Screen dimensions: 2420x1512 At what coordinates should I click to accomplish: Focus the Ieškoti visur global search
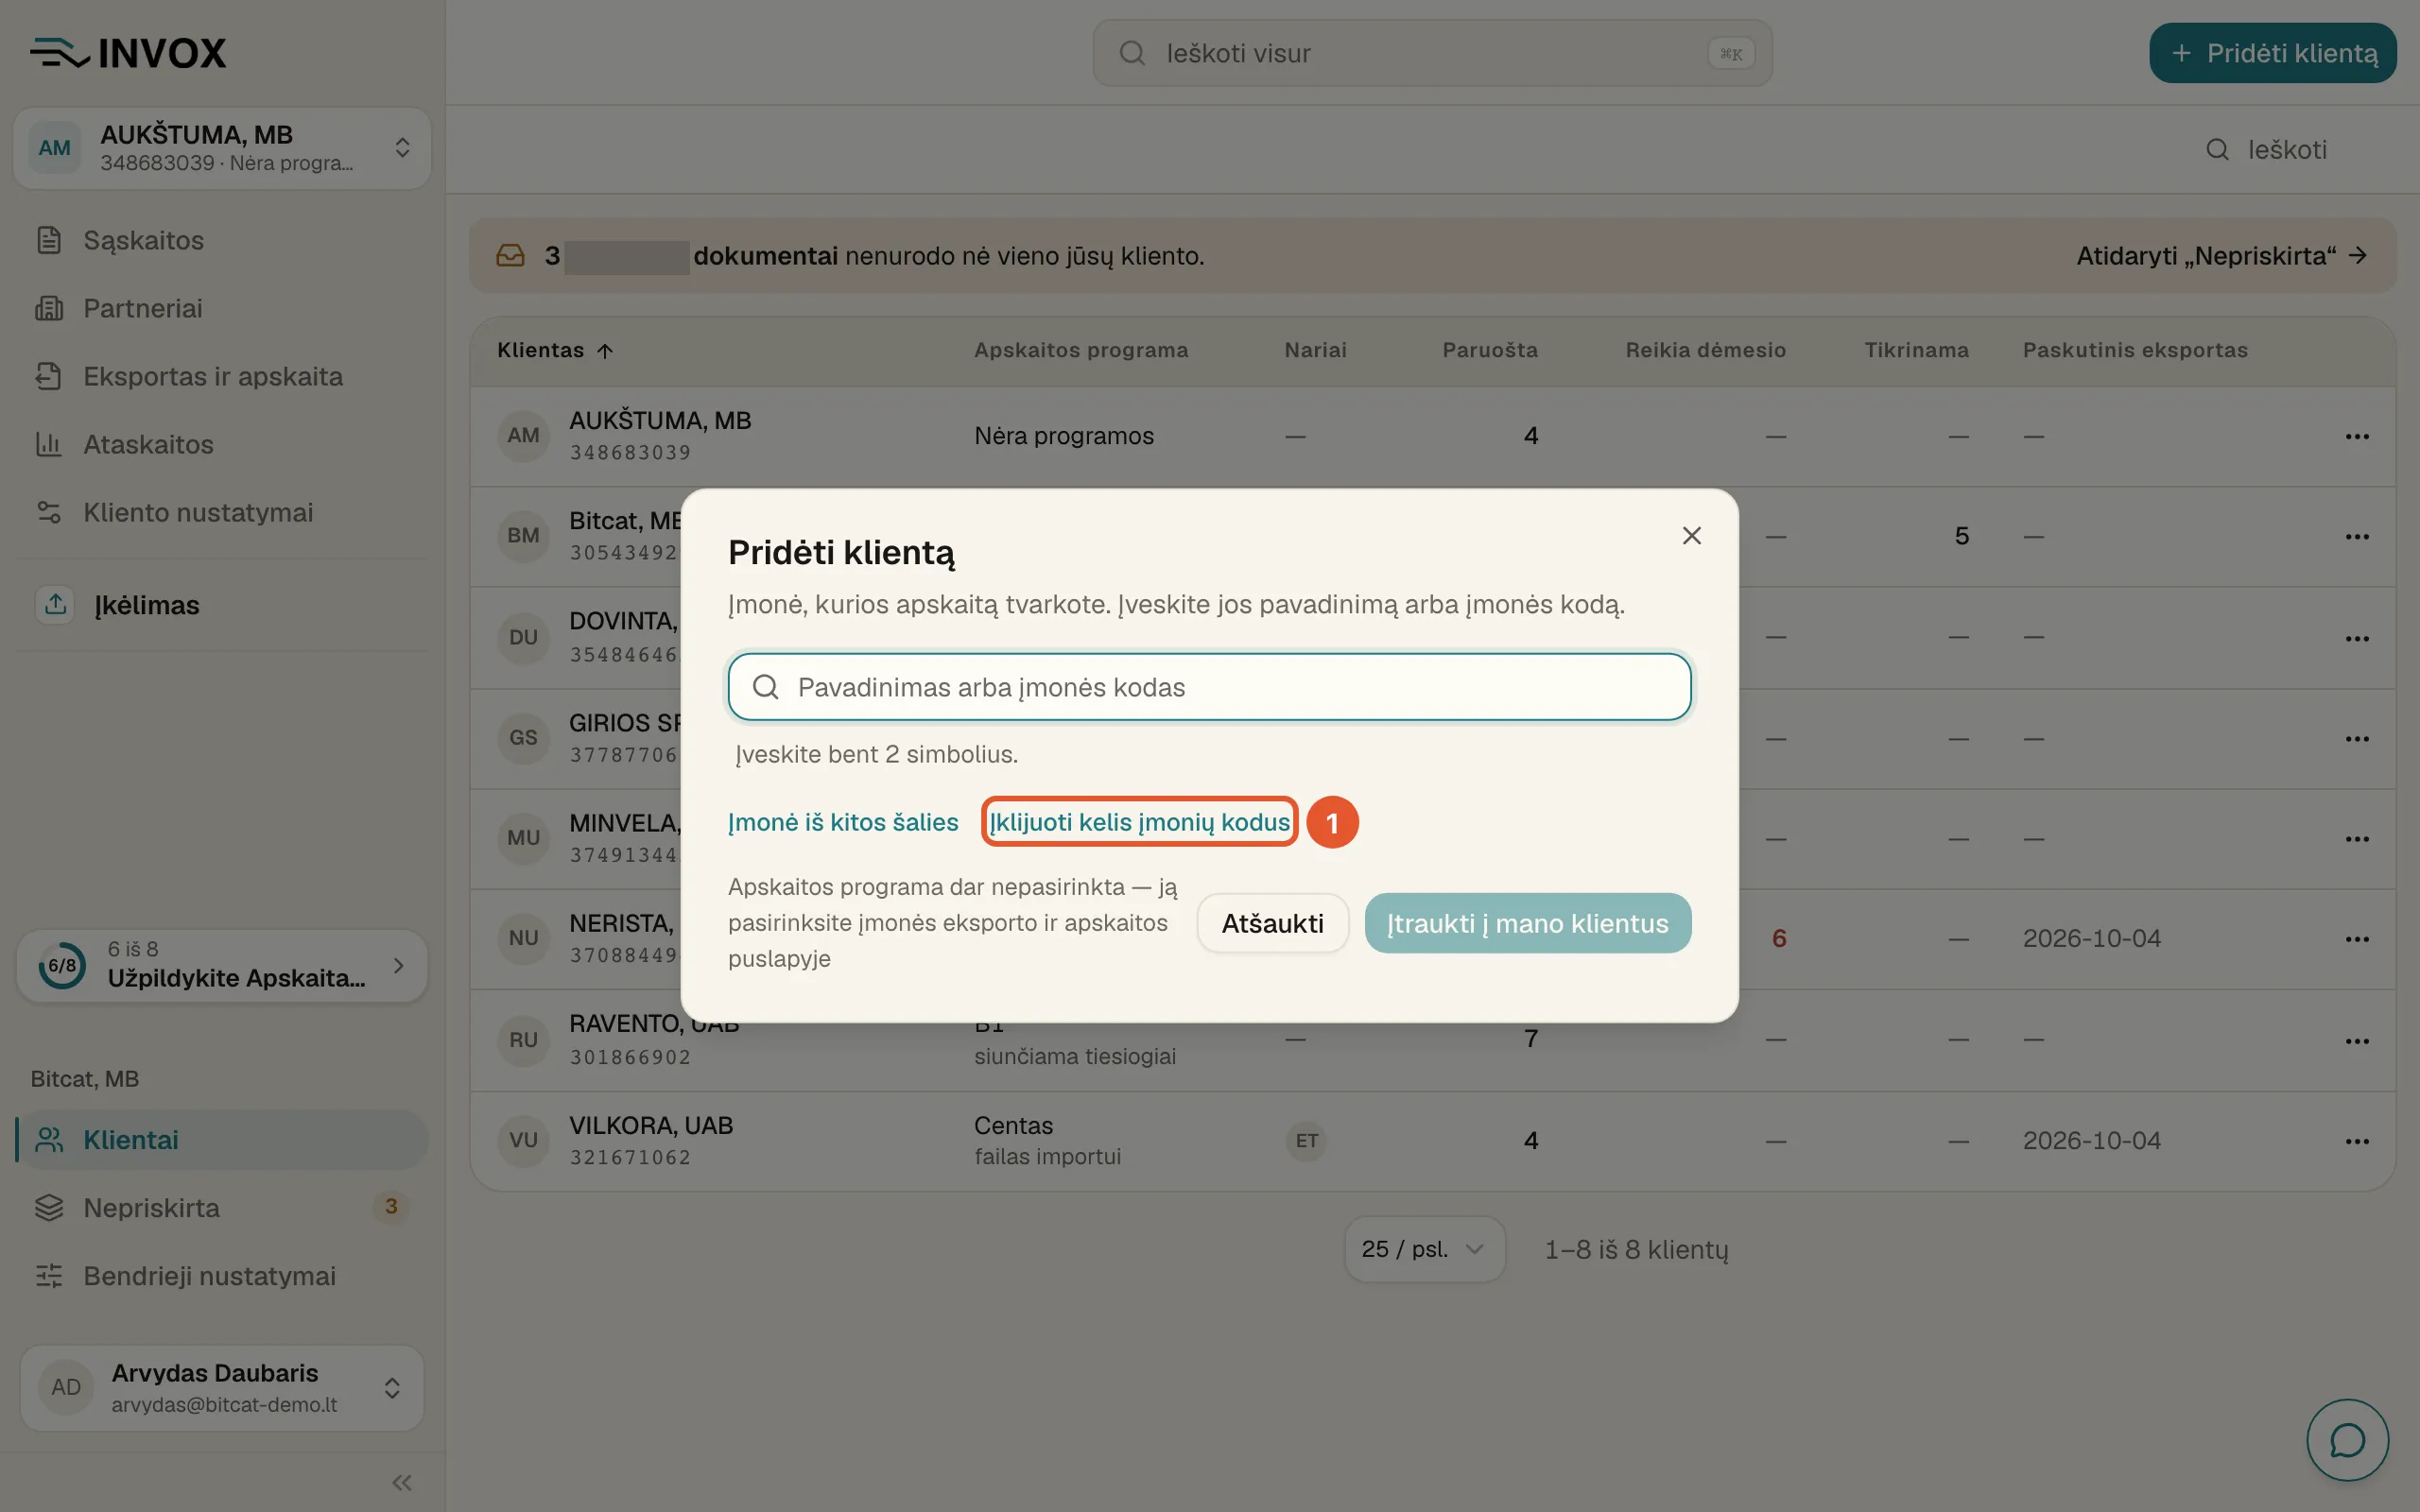tap(1432, 53)
